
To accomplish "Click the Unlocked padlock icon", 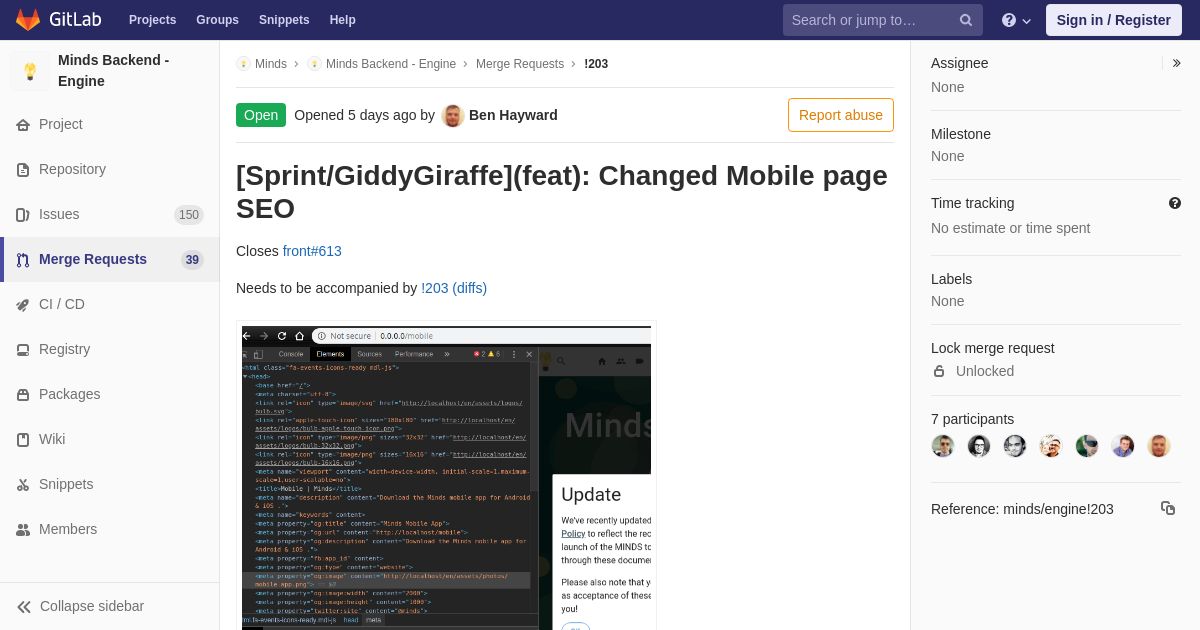I will coord(939,371).
